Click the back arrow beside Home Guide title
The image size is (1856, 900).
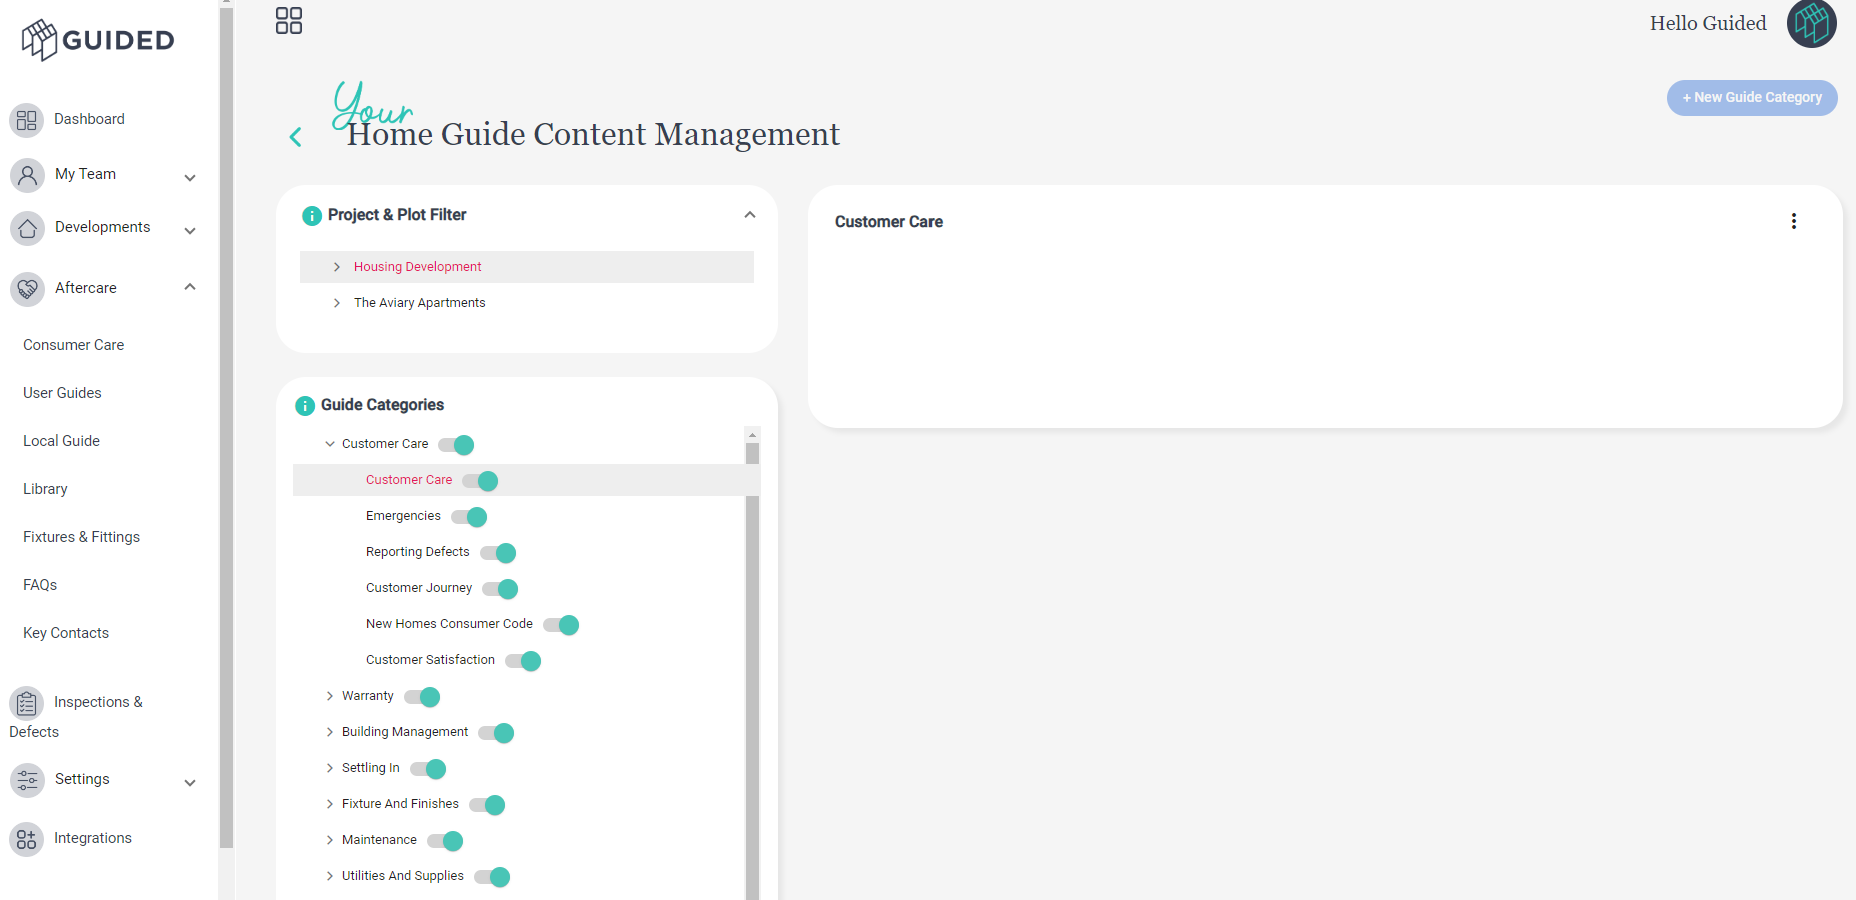pos(295,137)
